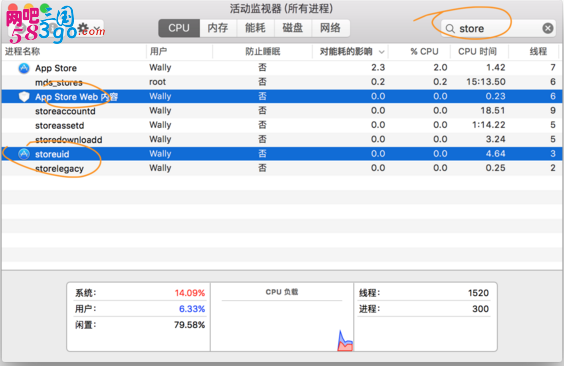Open the 内存 tab
This screenshot has height=366, width=564.
218,28
